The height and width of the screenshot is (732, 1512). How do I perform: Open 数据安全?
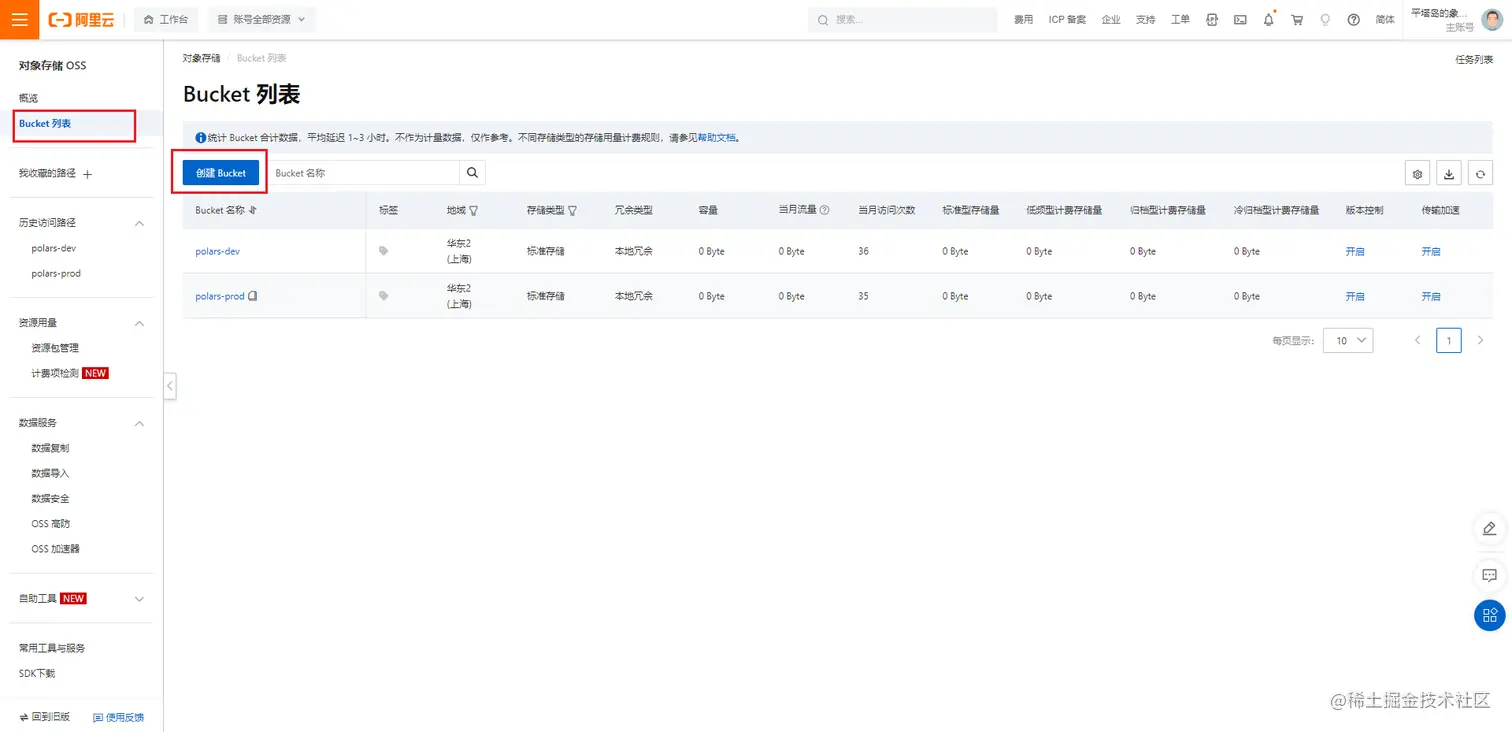[50, 498]
